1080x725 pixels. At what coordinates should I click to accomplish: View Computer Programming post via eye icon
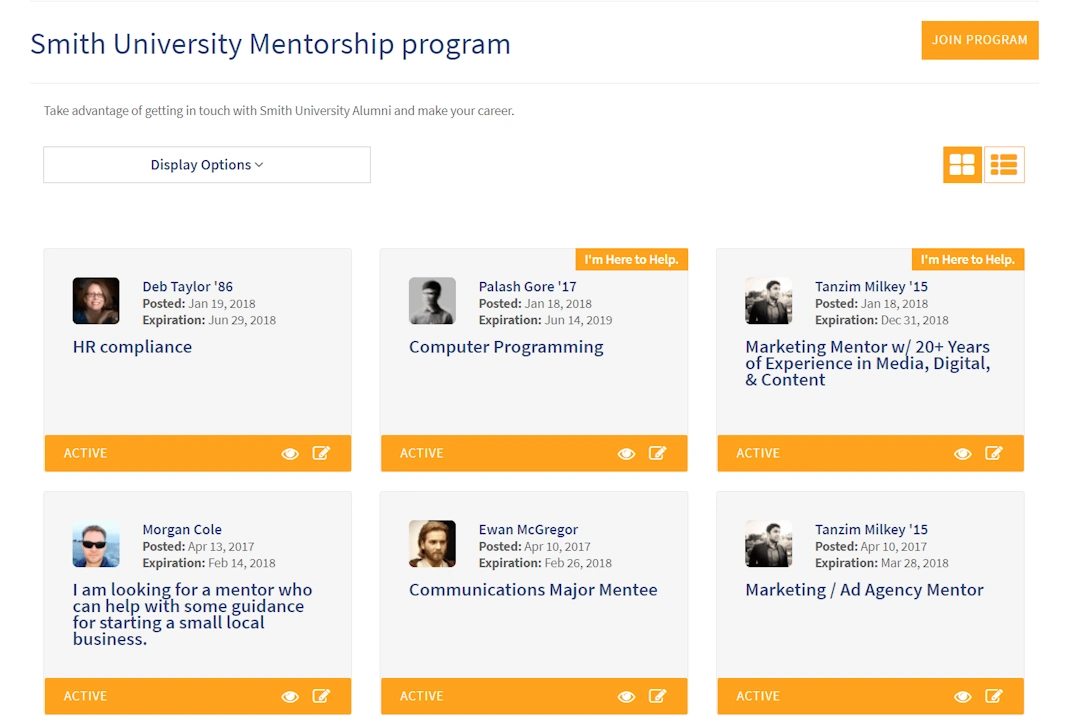click(626, 454)
